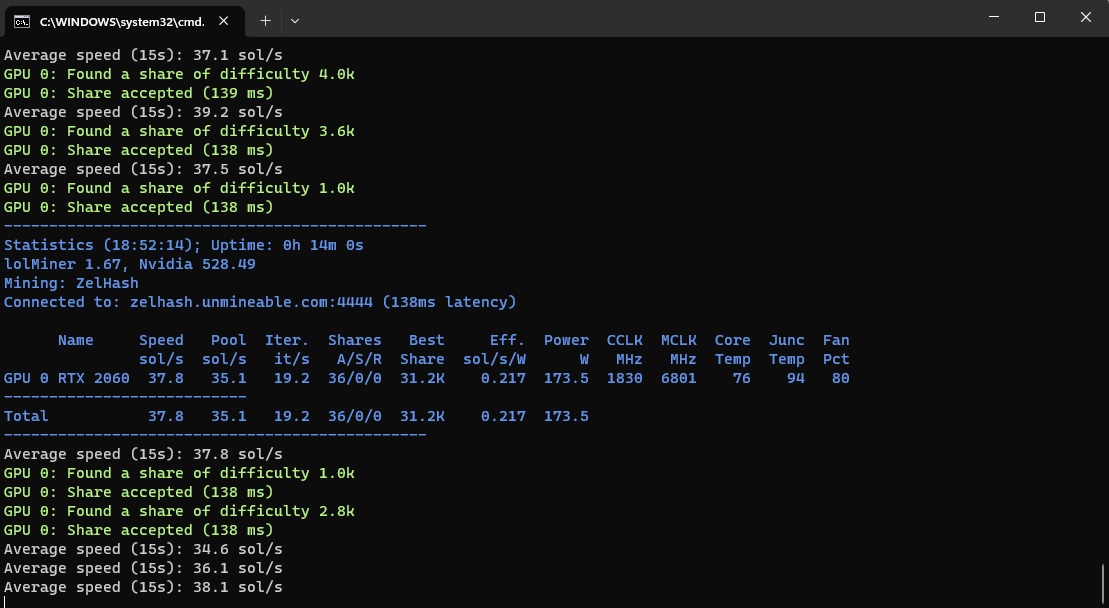This screenshot has height=608, width=1109.
Task: Close the cmd.exe tab
Action: pyautogui.click(x=223, y=21)
